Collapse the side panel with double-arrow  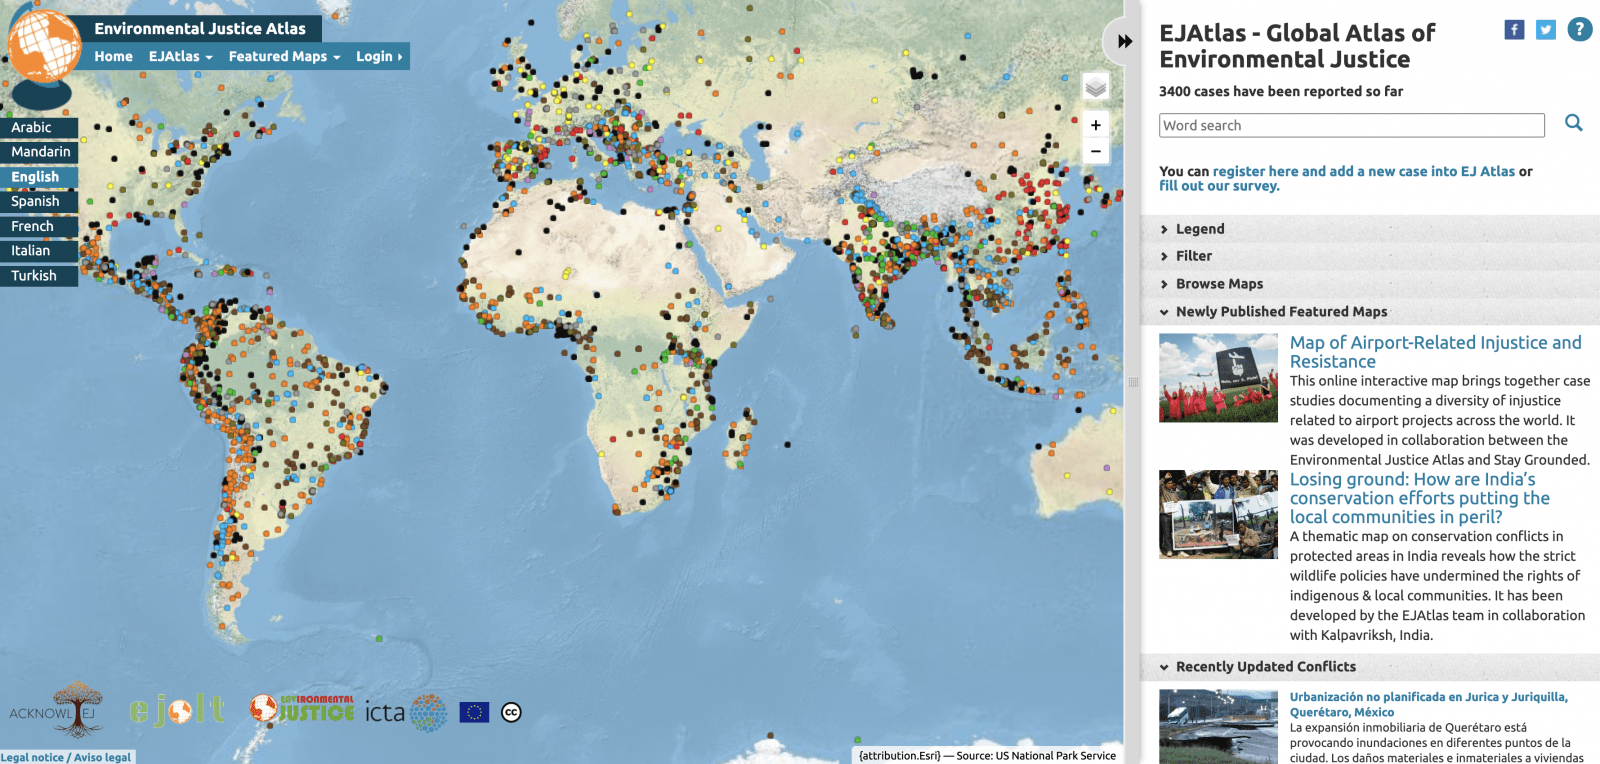click(1125, 41)
